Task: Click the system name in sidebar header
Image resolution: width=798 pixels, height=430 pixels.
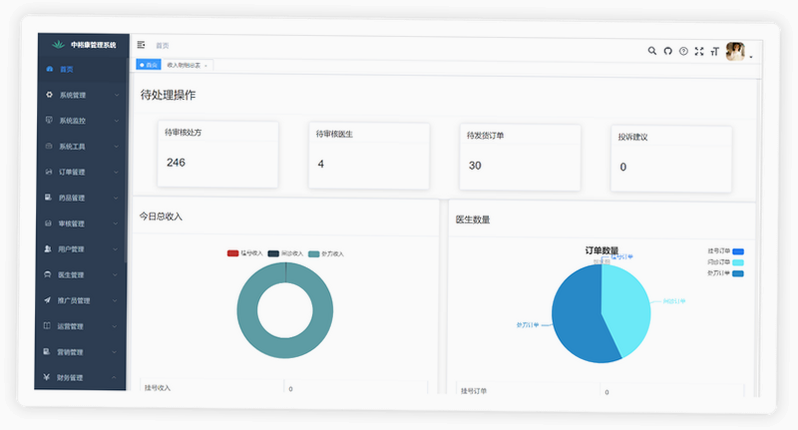Action: tap(94, 45)
